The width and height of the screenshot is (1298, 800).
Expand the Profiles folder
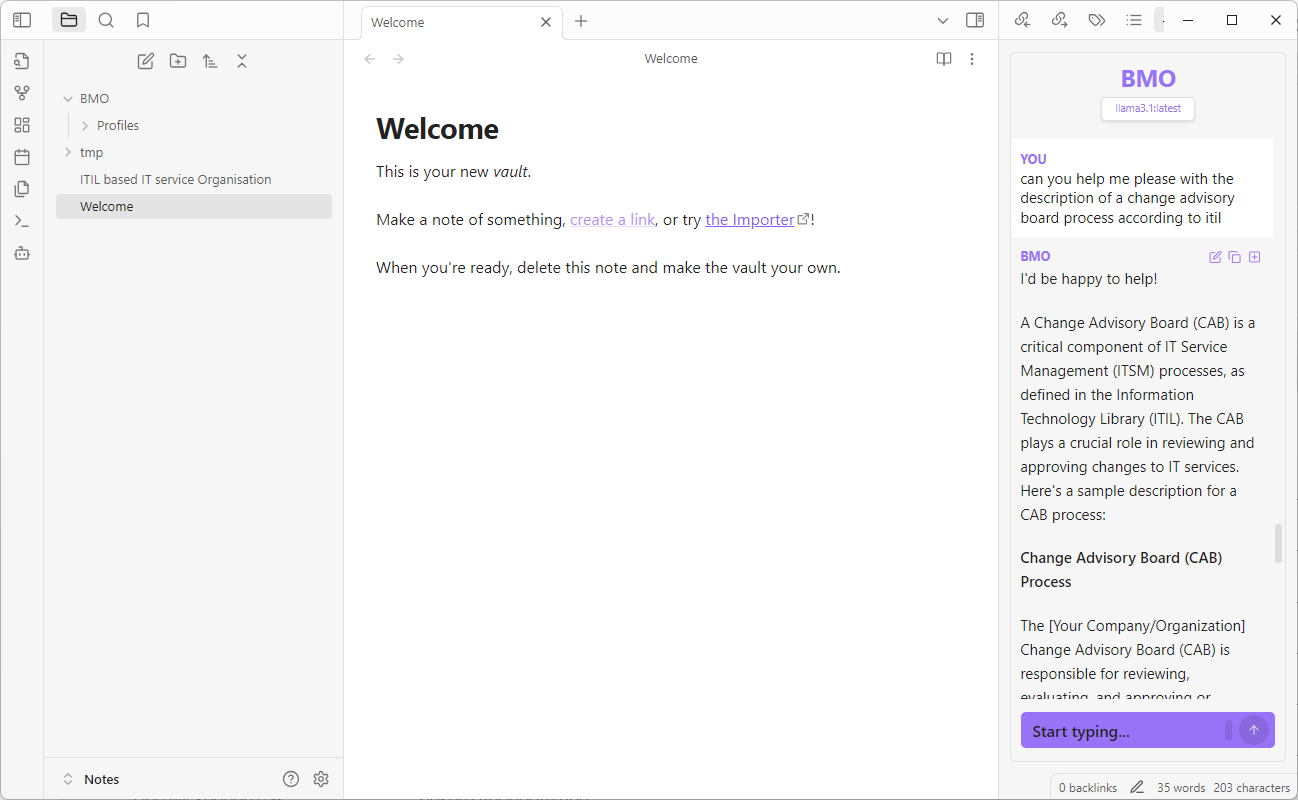(85, 126)
